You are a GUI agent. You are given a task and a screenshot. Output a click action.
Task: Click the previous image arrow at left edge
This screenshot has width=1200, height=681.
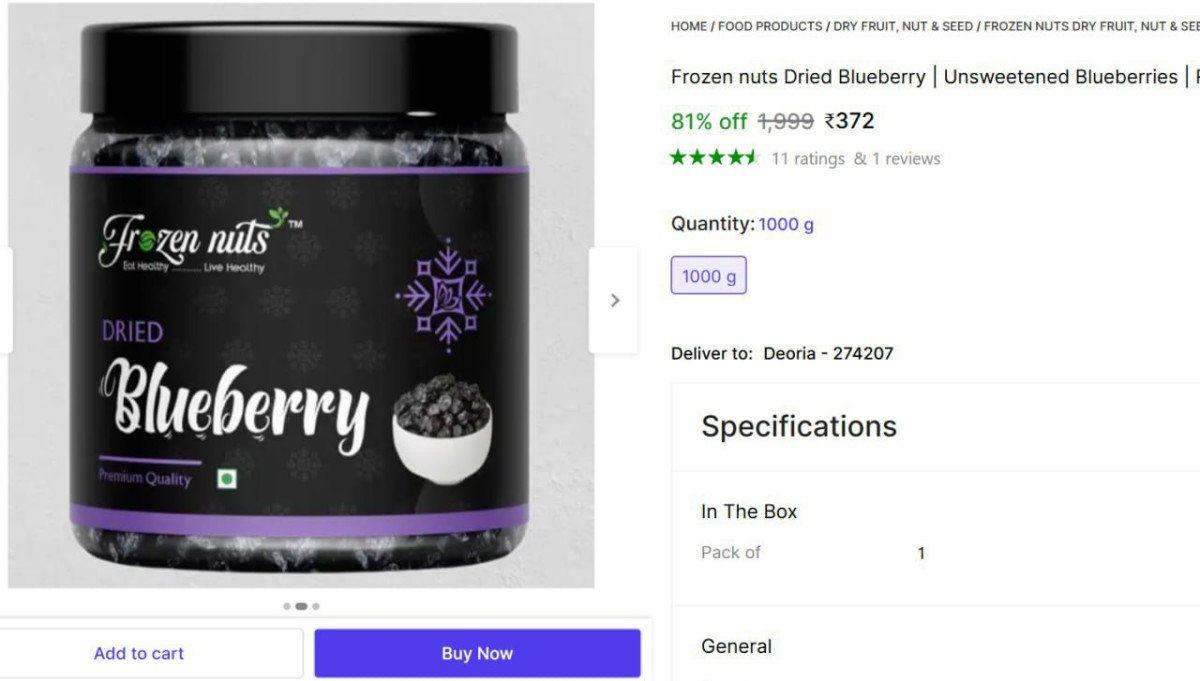(x=5, y=300)
